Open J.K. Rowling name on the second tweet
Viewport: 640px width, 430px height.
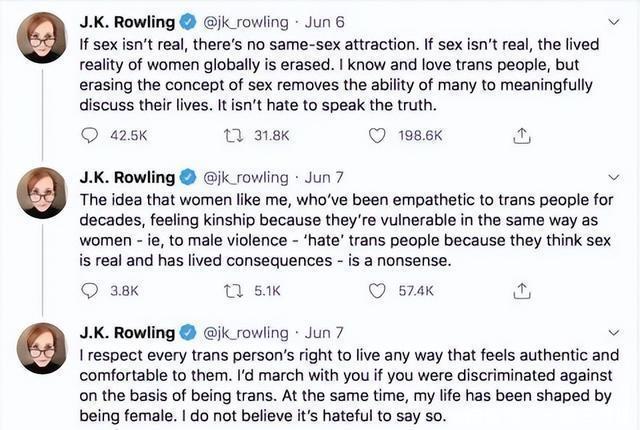click(x=127, y=178)
